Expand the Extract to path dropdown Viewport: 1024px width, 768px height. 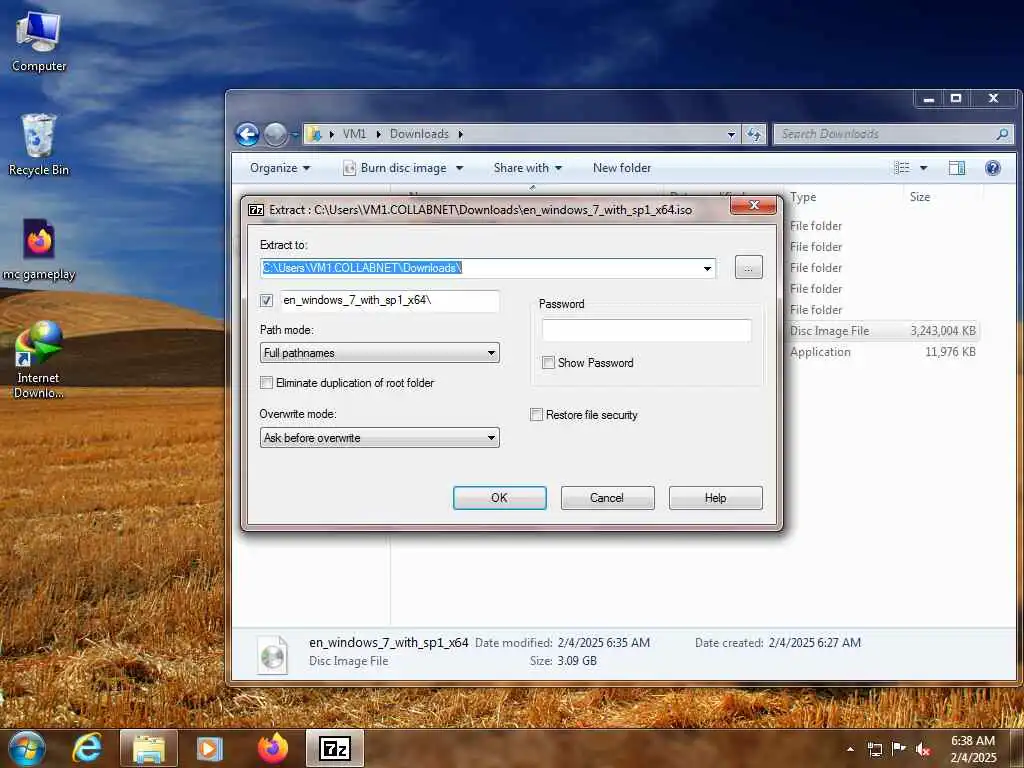(x=707, y=268)
